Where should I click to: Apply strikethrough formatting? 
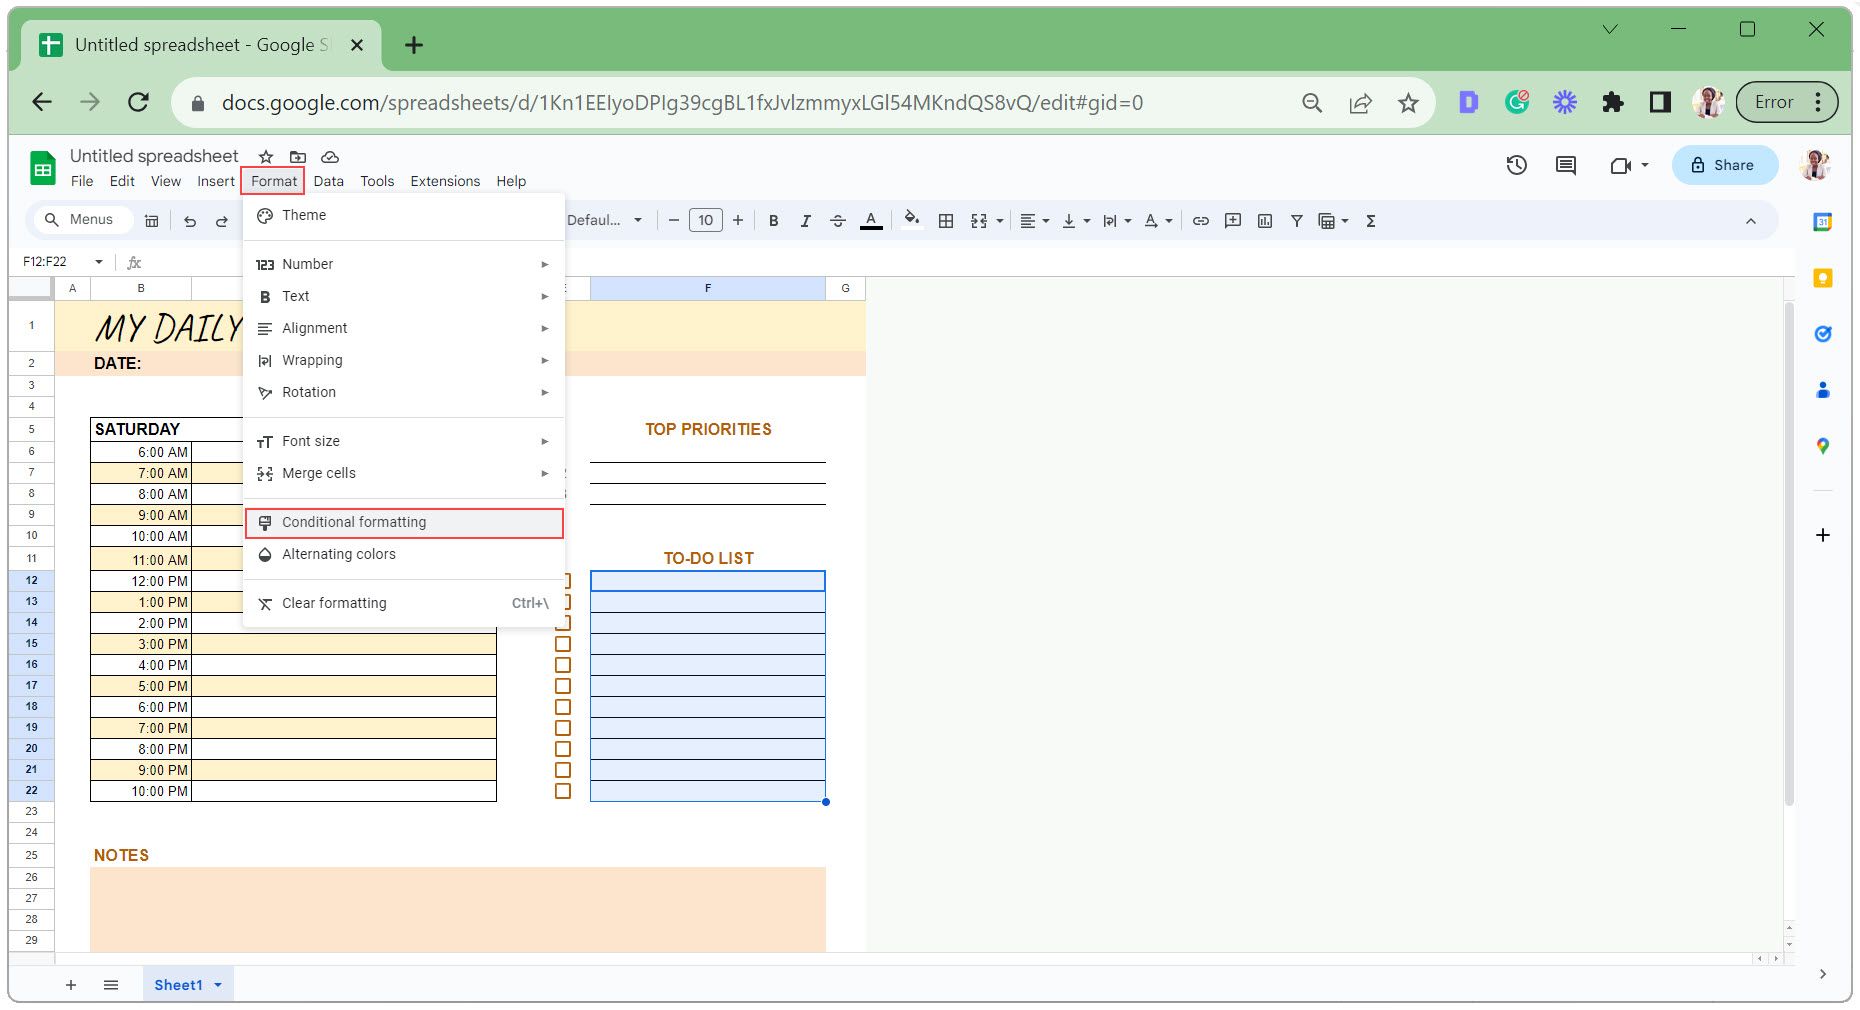(838, 220)
